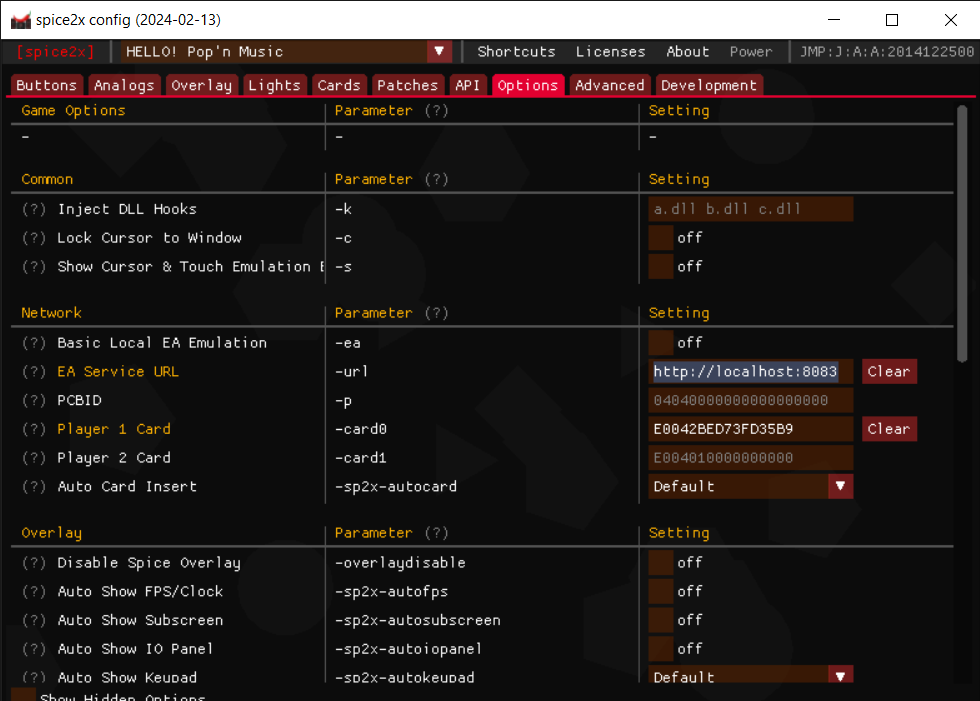This screenshot has height=701, width=980.
Task: Open help for Show Cursor & Touch Emulation
Action: tap(33, 266)
